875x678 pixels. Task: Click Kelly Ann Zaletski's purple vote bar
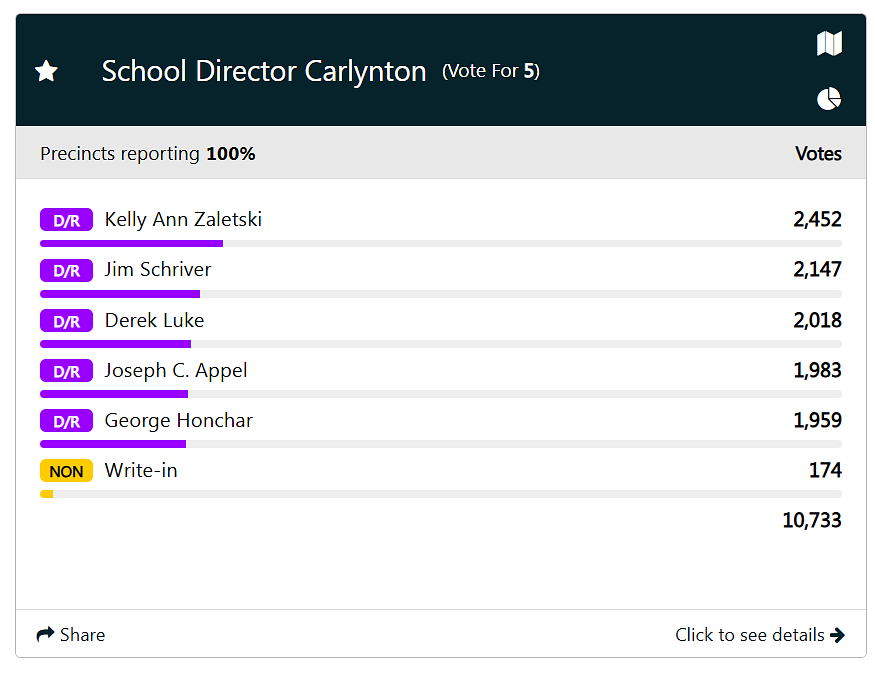click(x=131, y=243)
